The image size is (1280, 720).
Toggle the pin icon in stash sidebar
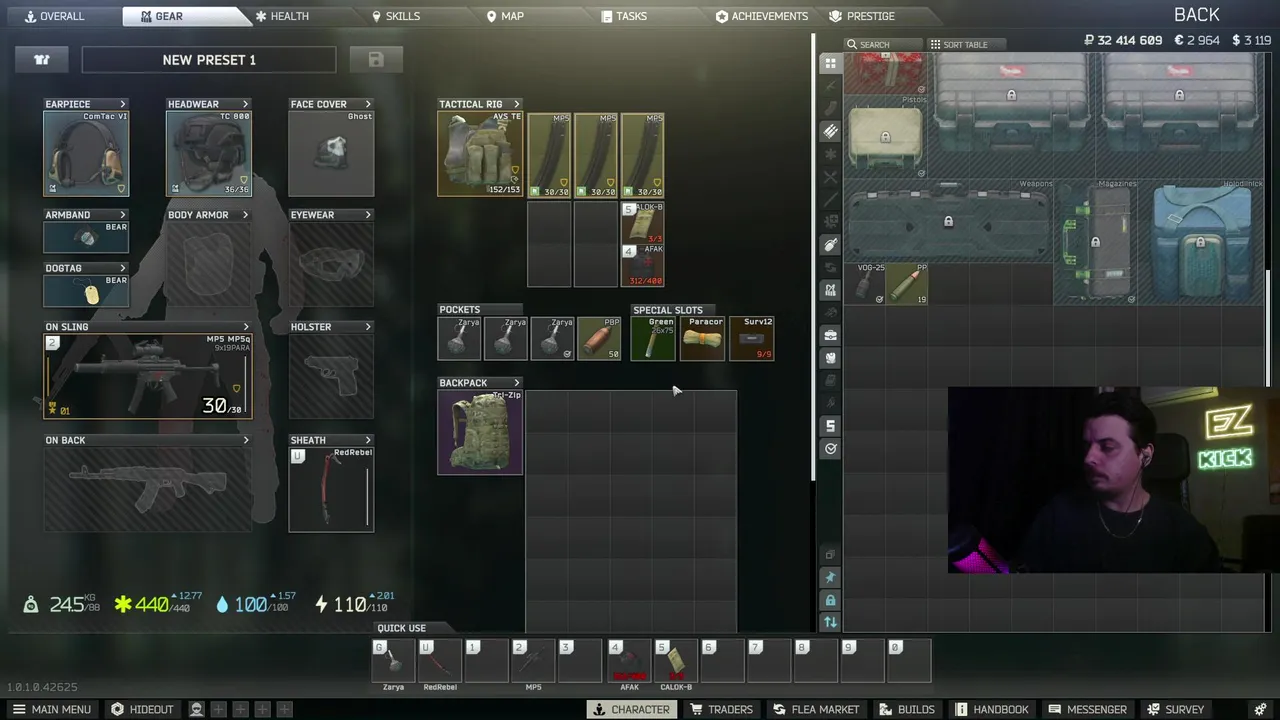(830, 577)
